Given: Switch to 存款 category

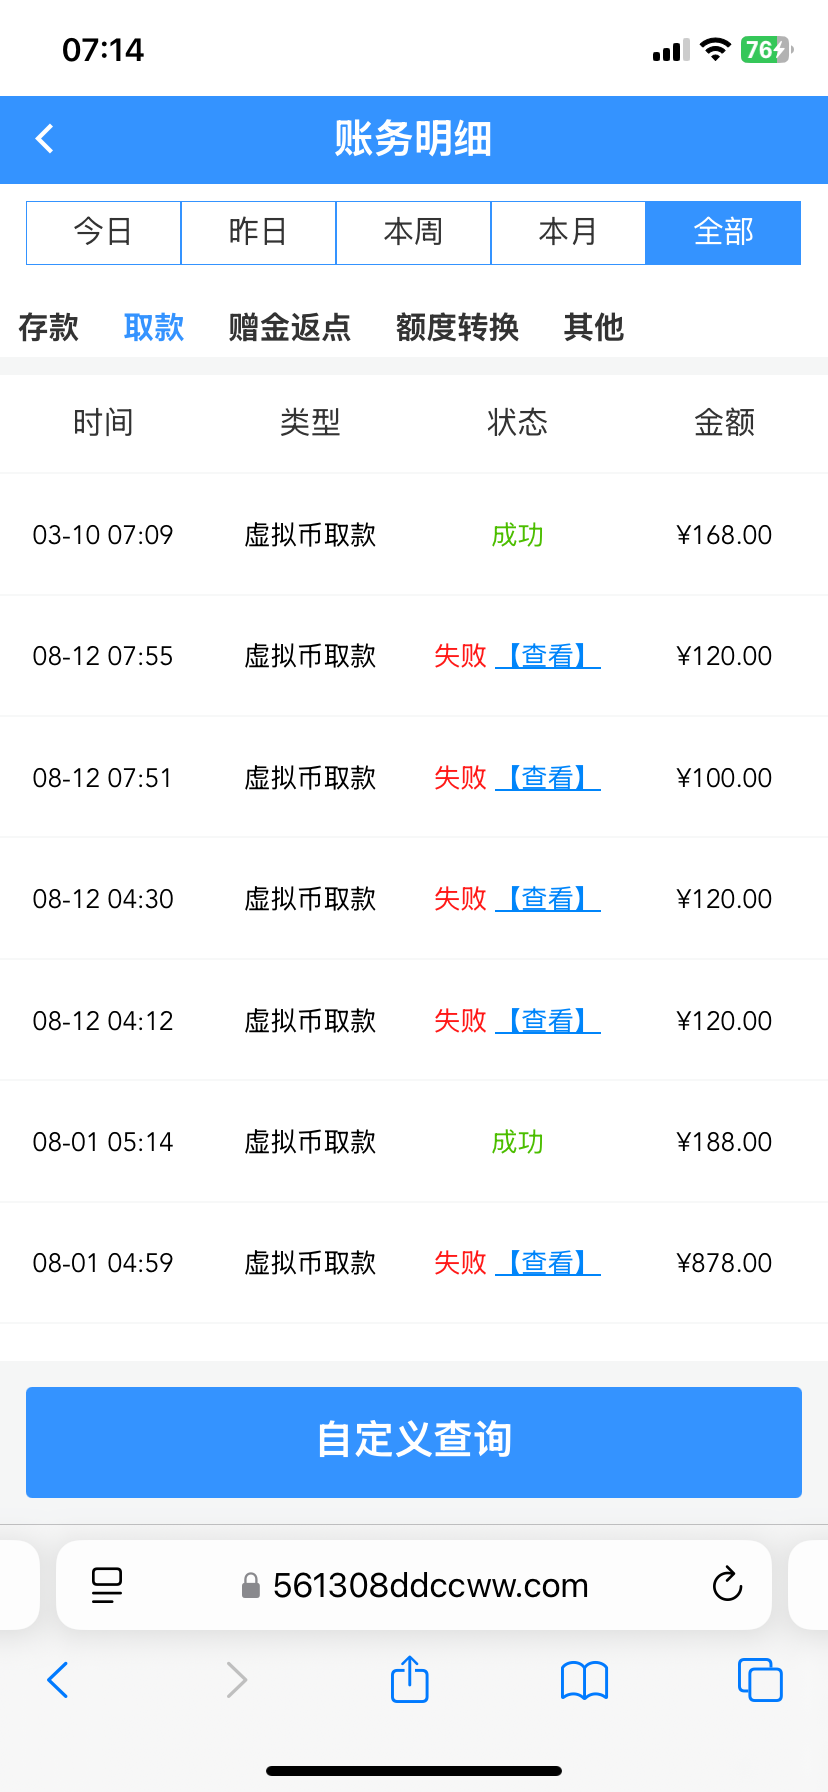Looking at the screenshot, I should 48,327.
